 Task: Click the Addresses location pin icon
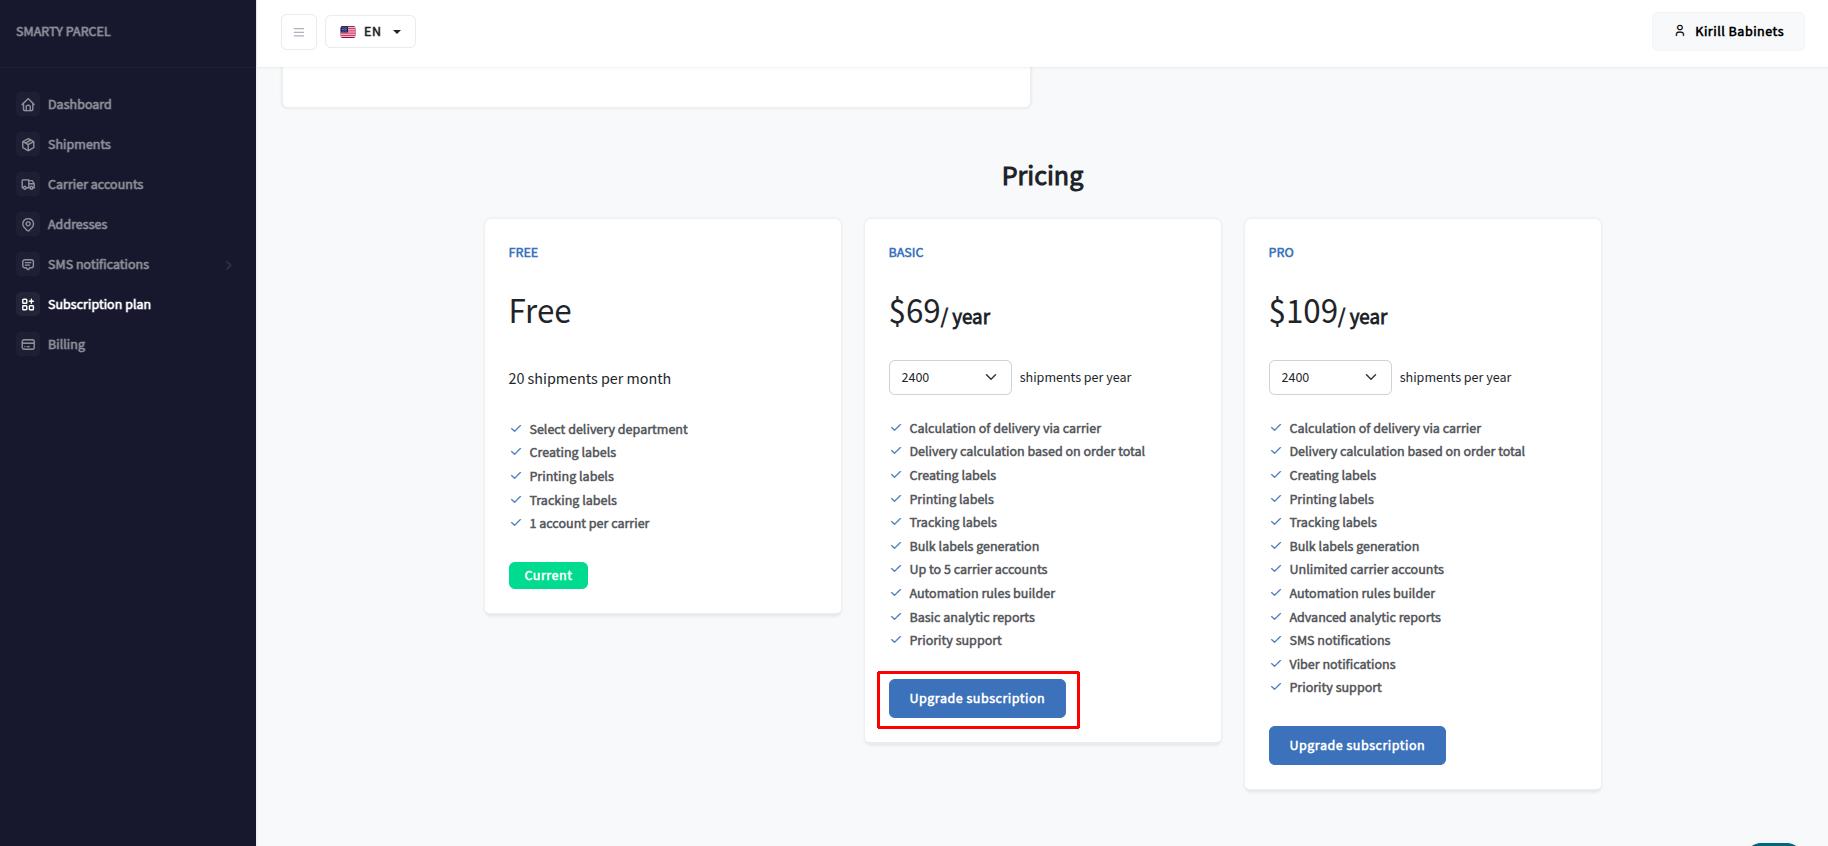(x=28, y=225)
